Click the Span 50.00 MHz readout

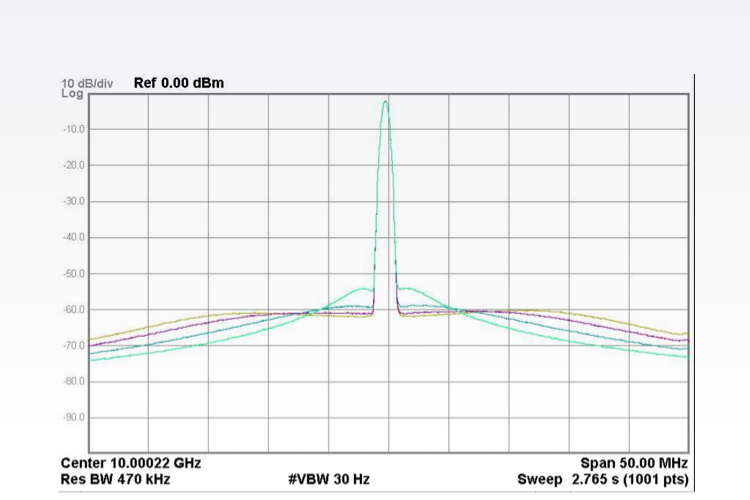point(634,464)
